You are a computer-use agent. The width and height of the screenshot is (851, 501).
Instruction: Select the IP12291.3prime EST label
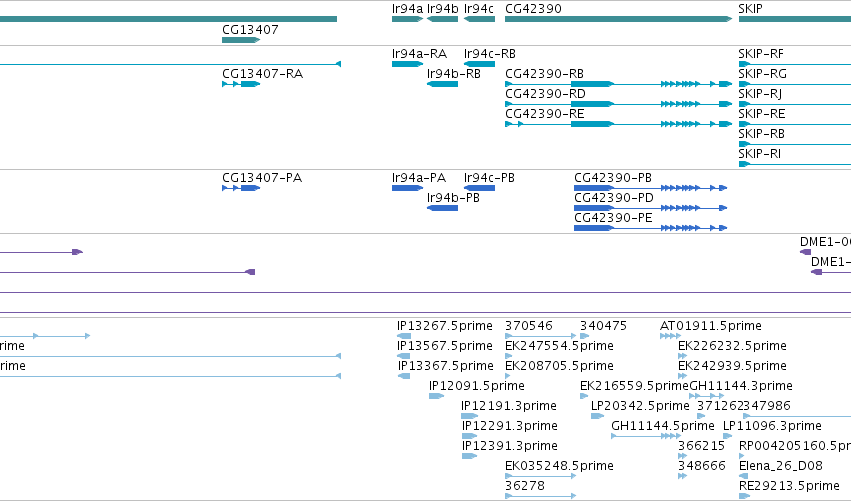tap(510, 427)
